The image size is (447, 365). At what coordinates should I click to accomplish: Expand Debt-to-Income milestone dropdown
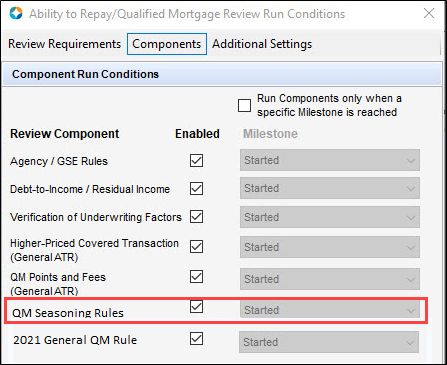point(330,188)
